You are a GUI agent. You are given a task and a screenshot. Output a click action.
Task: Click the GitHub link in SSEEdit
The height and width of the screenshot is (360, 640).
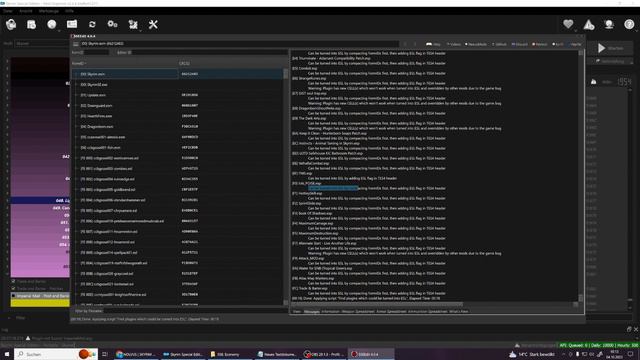pos(499,44)
